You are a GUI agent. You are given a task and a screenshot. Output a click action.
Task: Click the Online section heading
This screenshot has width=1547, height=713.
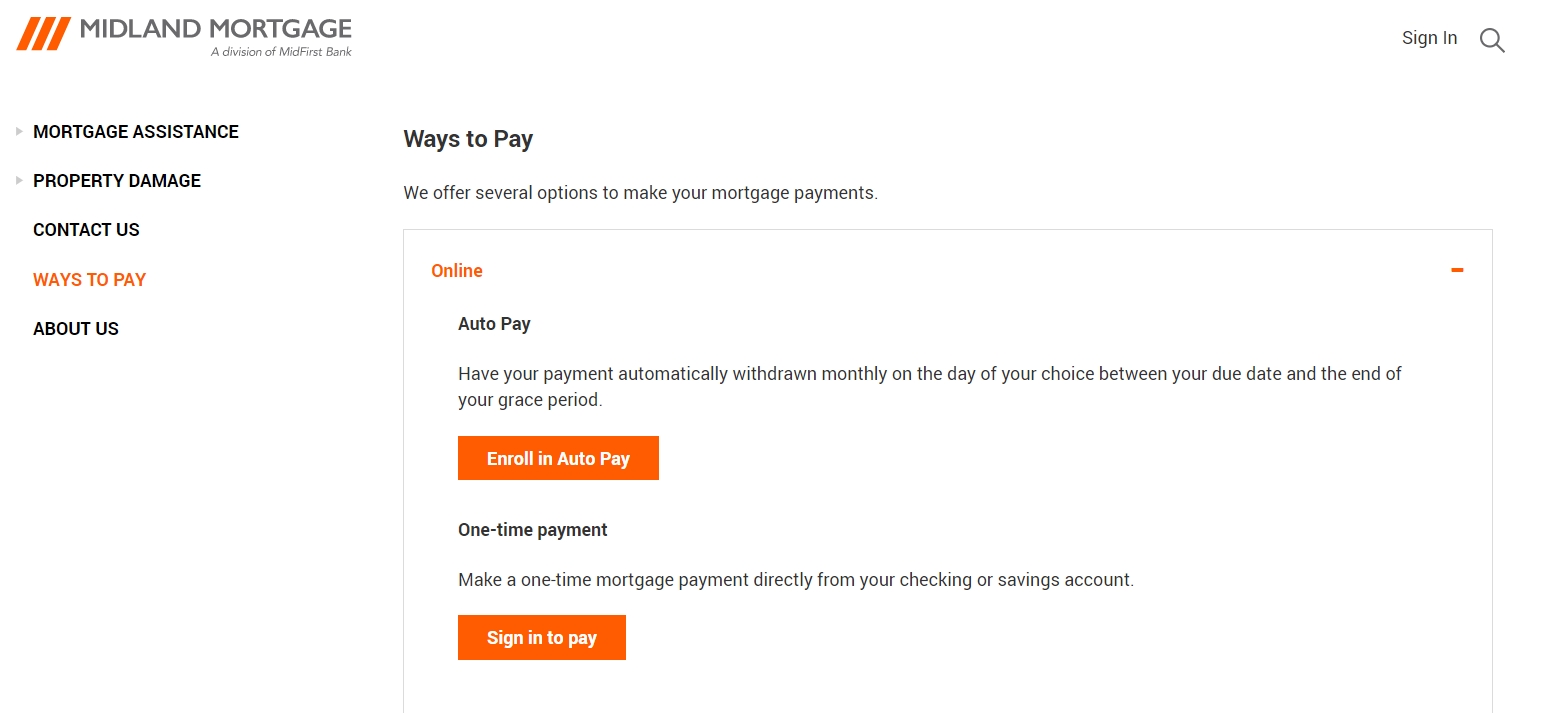tap(456, 270)
